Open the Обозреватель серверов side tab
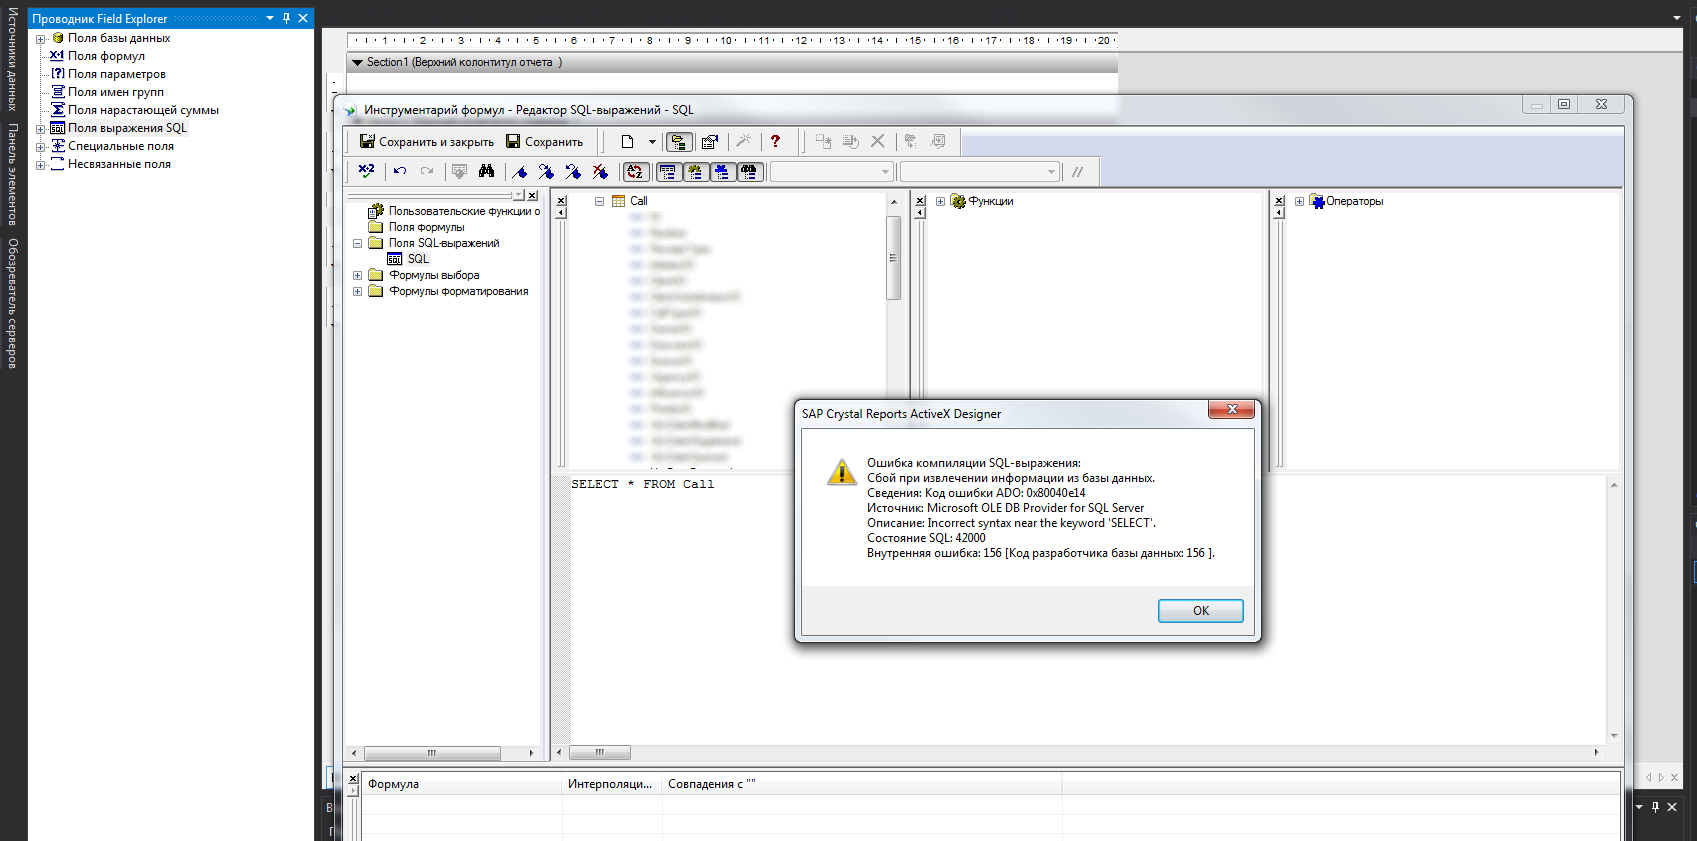Image resolution: width=1697 pixels, height=841 pixels. point(13,303)
